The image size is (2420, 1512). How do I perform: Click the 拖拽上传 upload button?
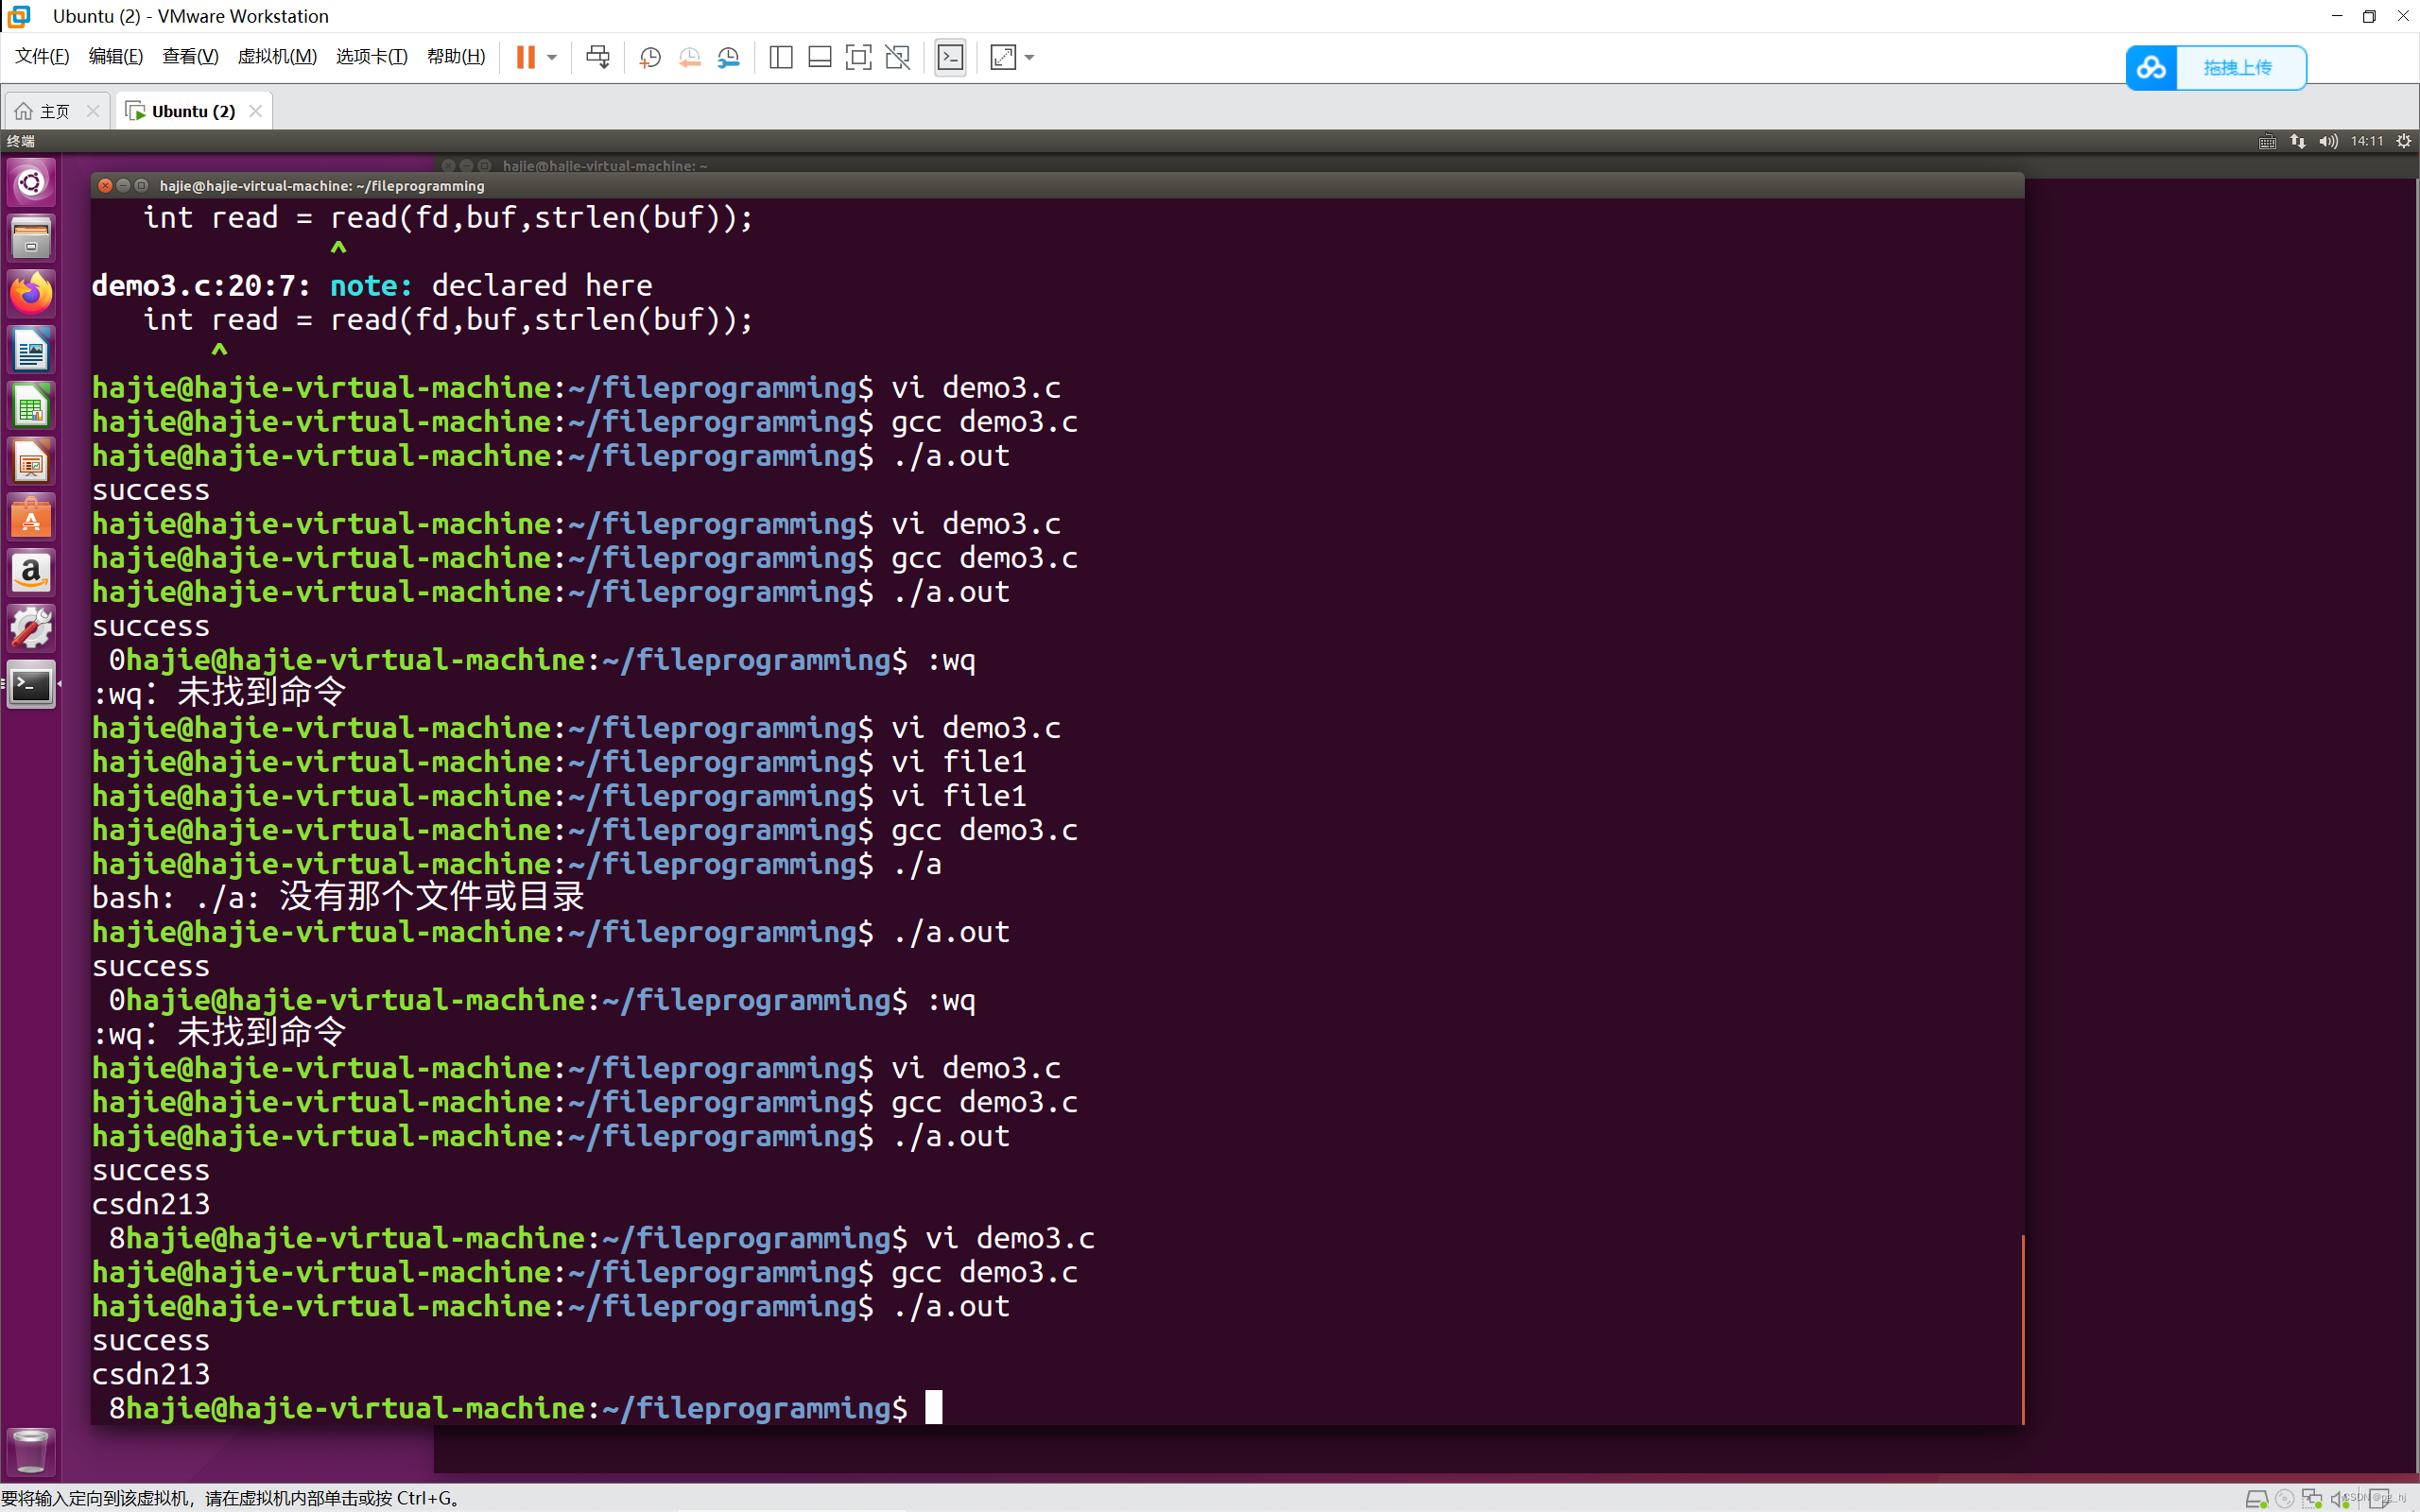(2237, 68)
